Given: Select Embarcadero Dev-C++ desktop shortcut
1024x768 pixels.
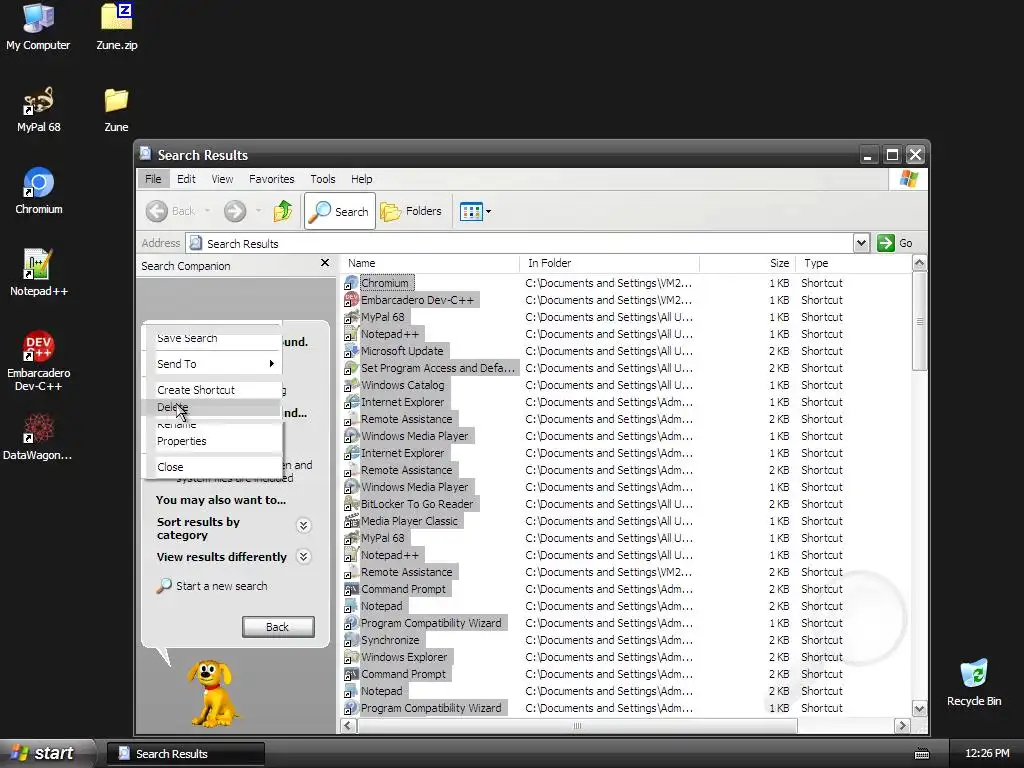Looking at the screenshot, I should (38, 360).
